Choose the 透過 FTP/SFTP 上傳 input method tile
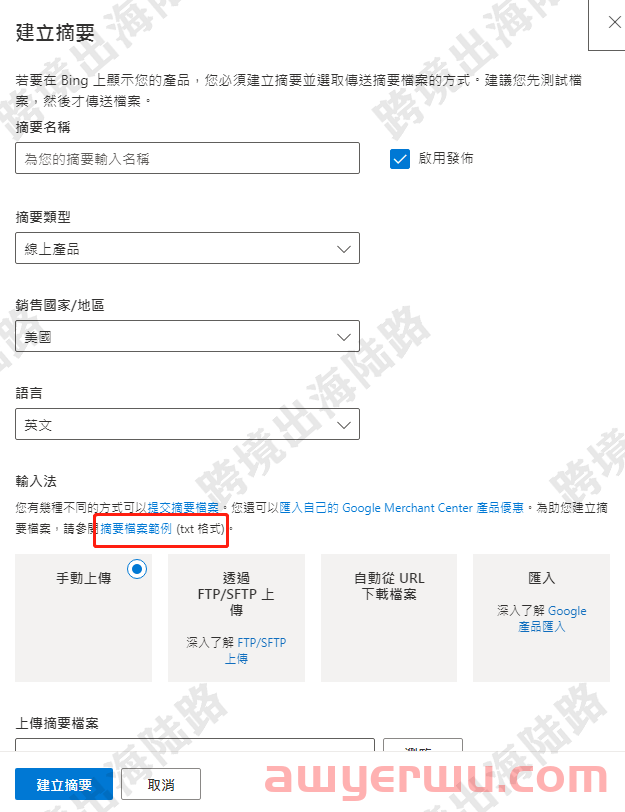Viewport: 625px width, 812px height. pos(236,618)
